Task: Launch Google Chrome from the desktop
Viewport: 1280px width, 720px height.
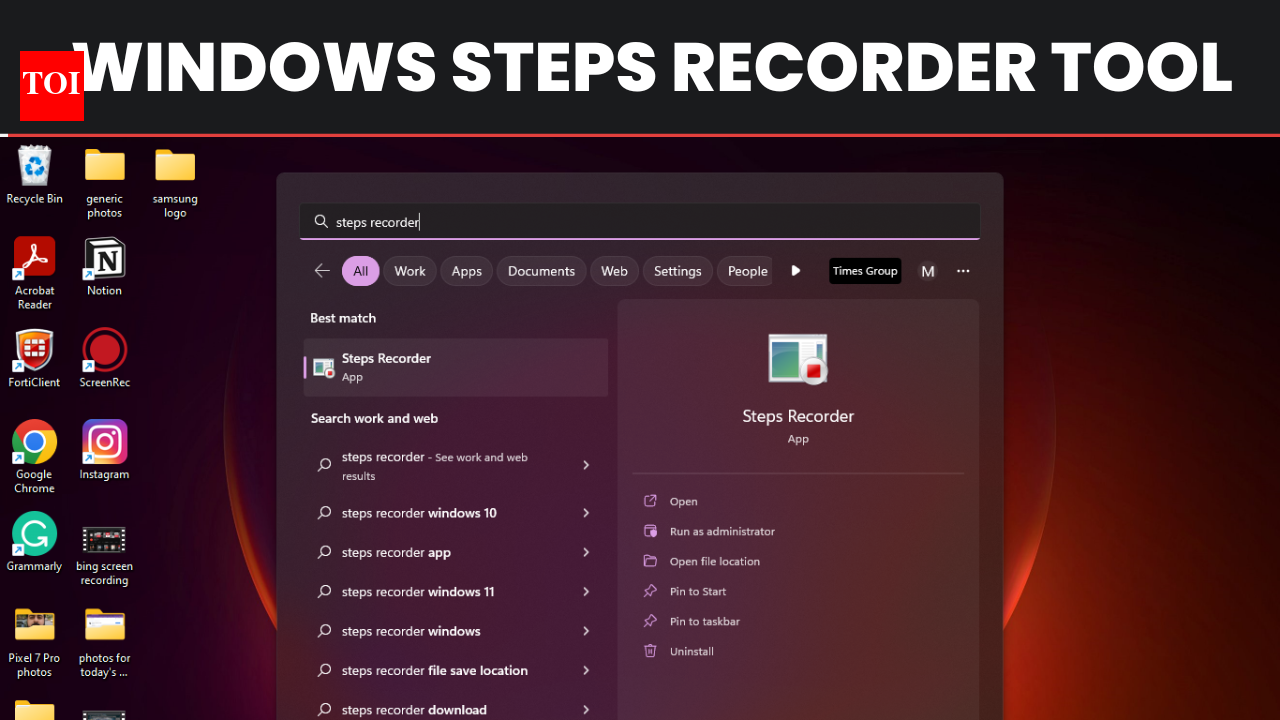Action: point(34,456)
